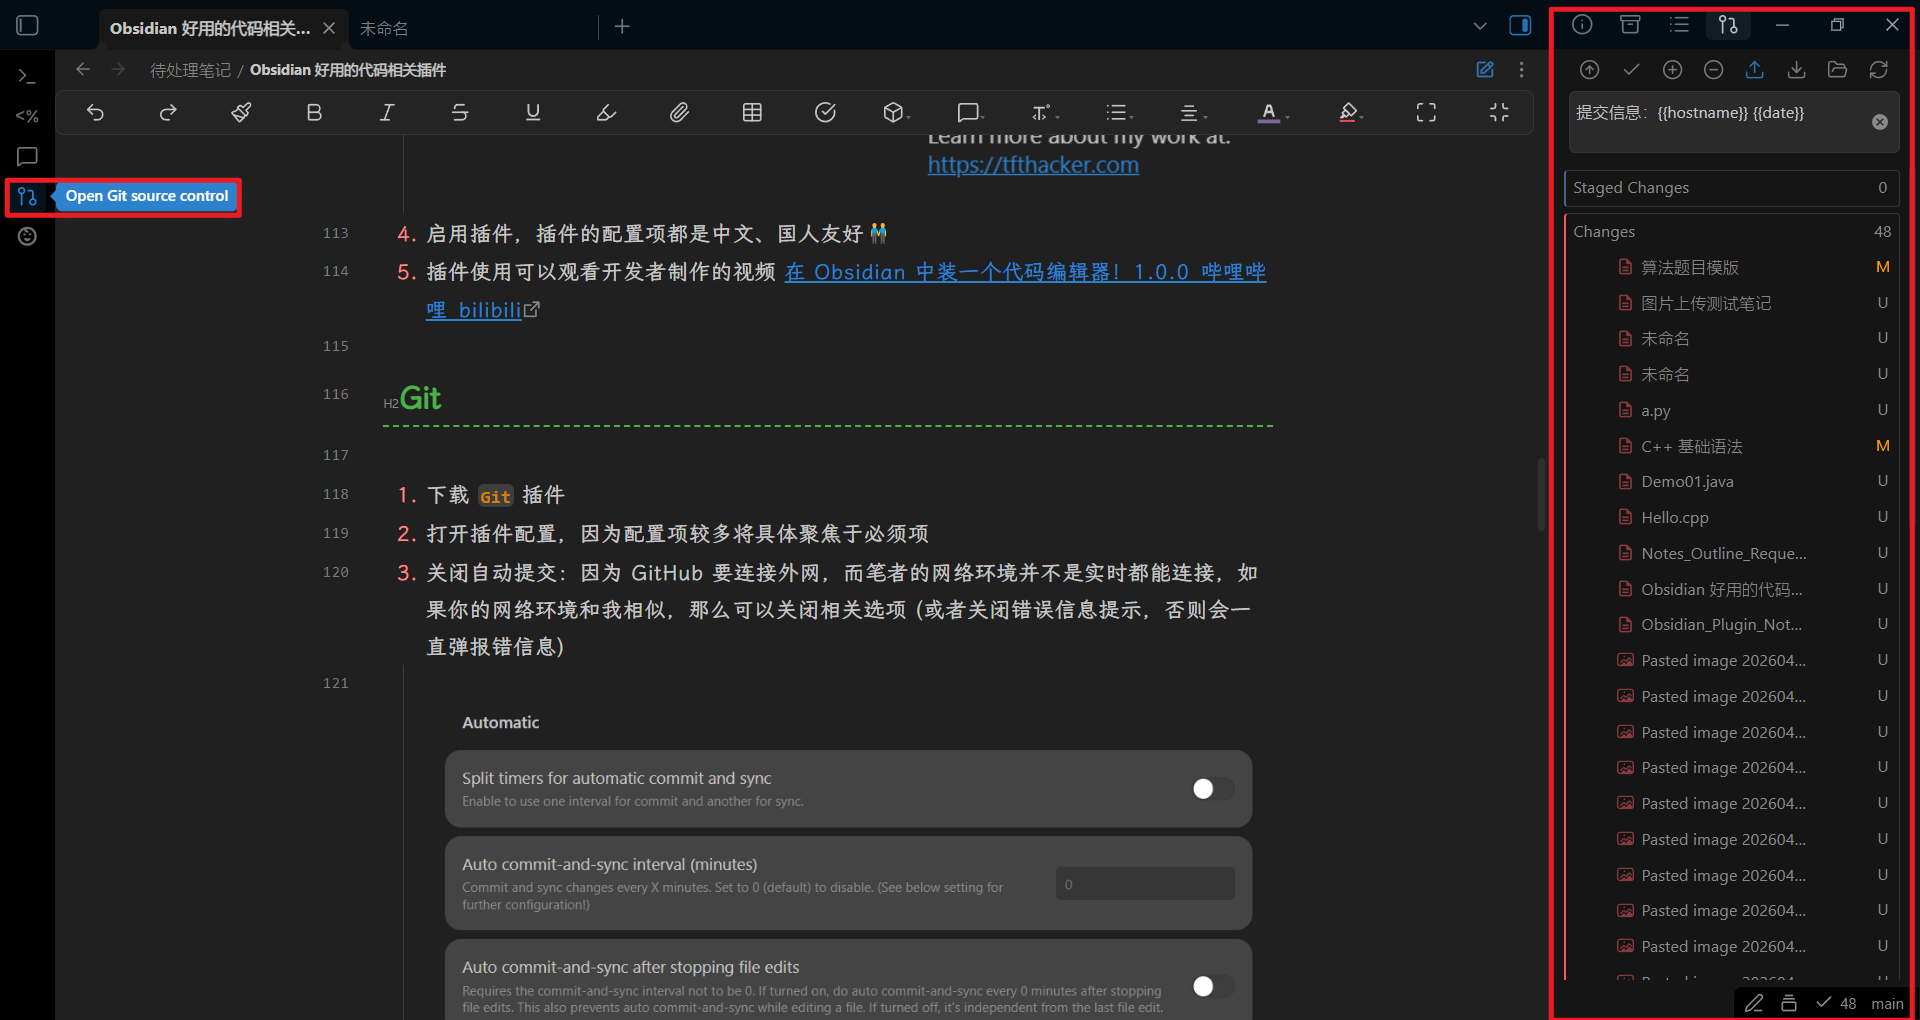This screenshot has height=1020, width=1920.
Task: Insert a task checkmark item
Action: click(825, 113)
